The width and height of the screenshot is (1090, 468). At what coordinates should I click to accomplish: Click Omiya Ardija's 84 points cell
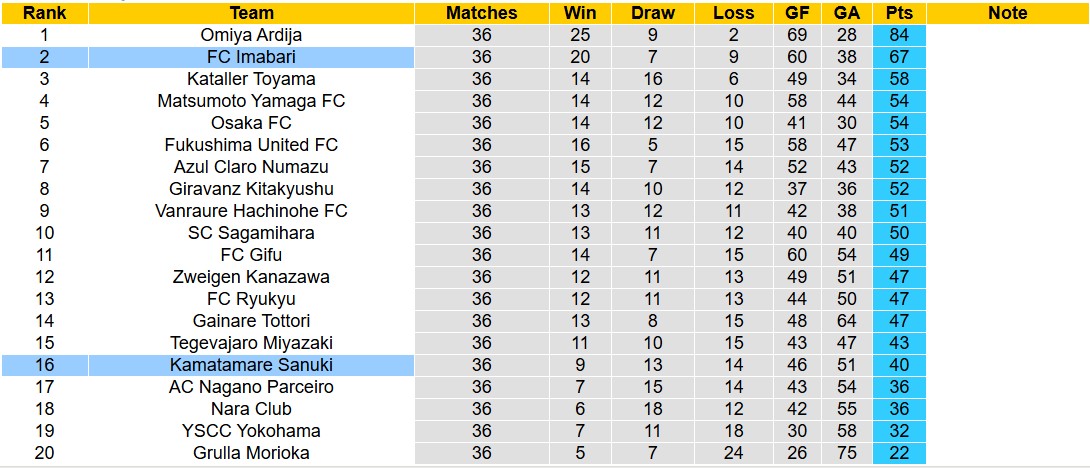(898, 35)
